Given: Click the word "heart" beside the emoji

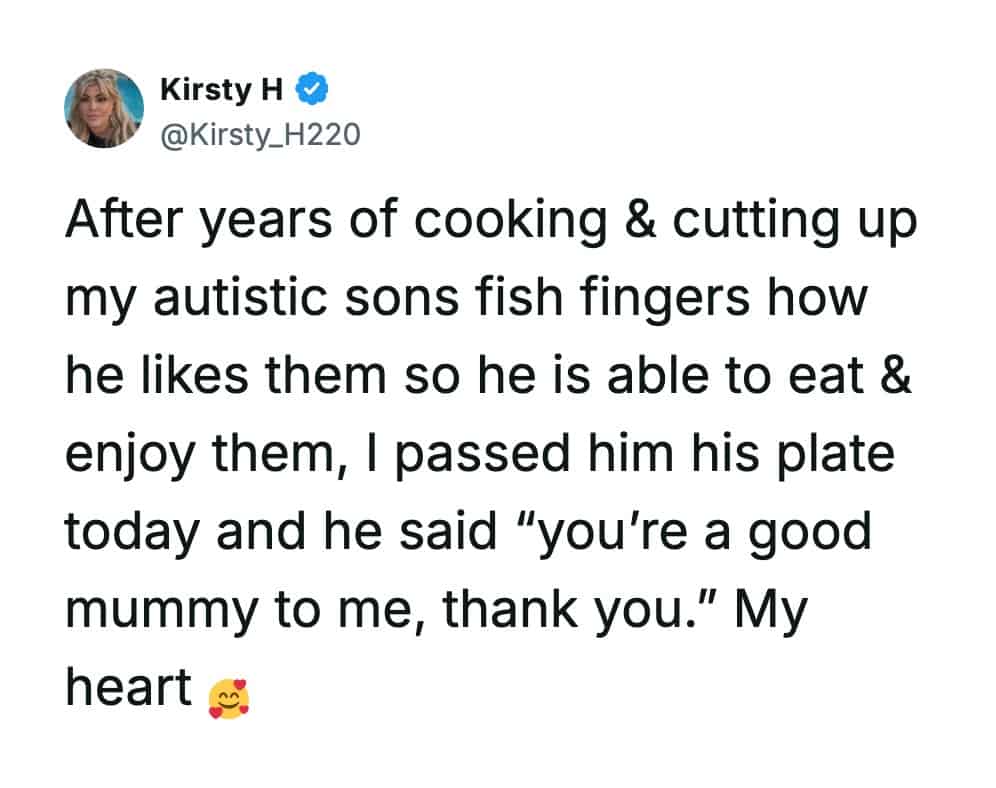Looking at the screenshot, I should point(129,687).
